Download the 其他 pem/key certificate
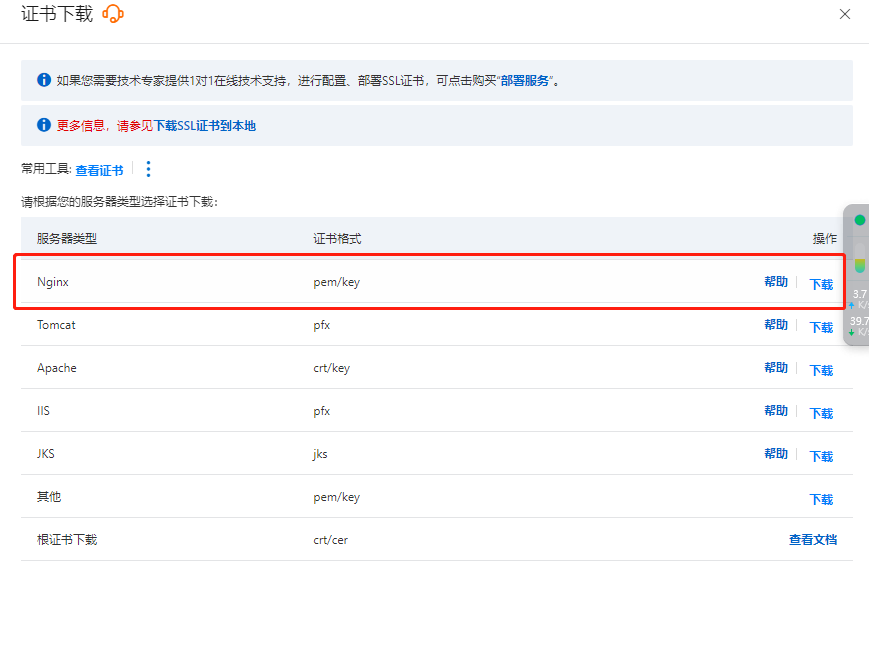869x651 pixels. (x=820, y=499)
